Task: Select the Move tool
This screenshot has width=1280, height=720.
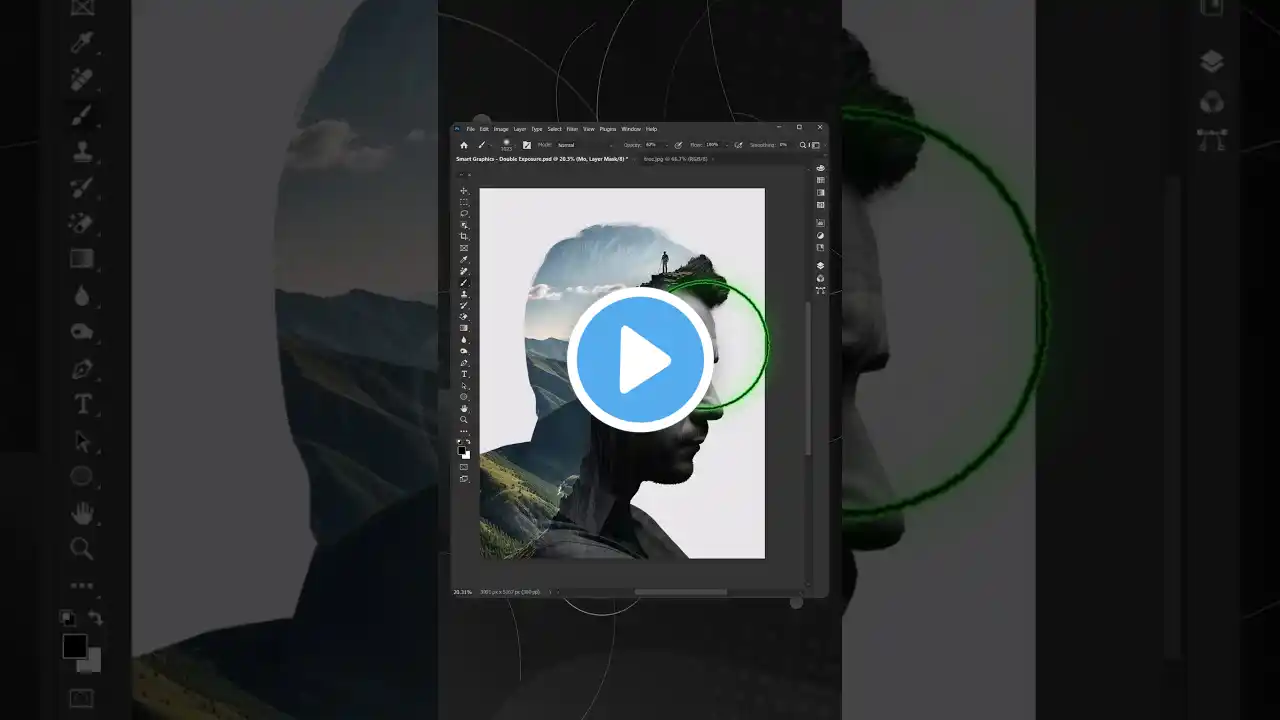Action: [x=464, y=190]
